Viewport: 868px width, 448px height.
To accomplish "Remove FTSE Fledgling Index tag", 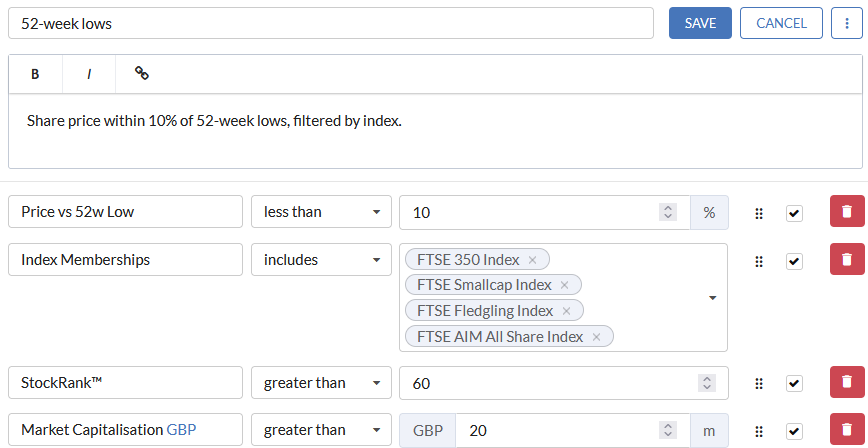I will (566, 311).
